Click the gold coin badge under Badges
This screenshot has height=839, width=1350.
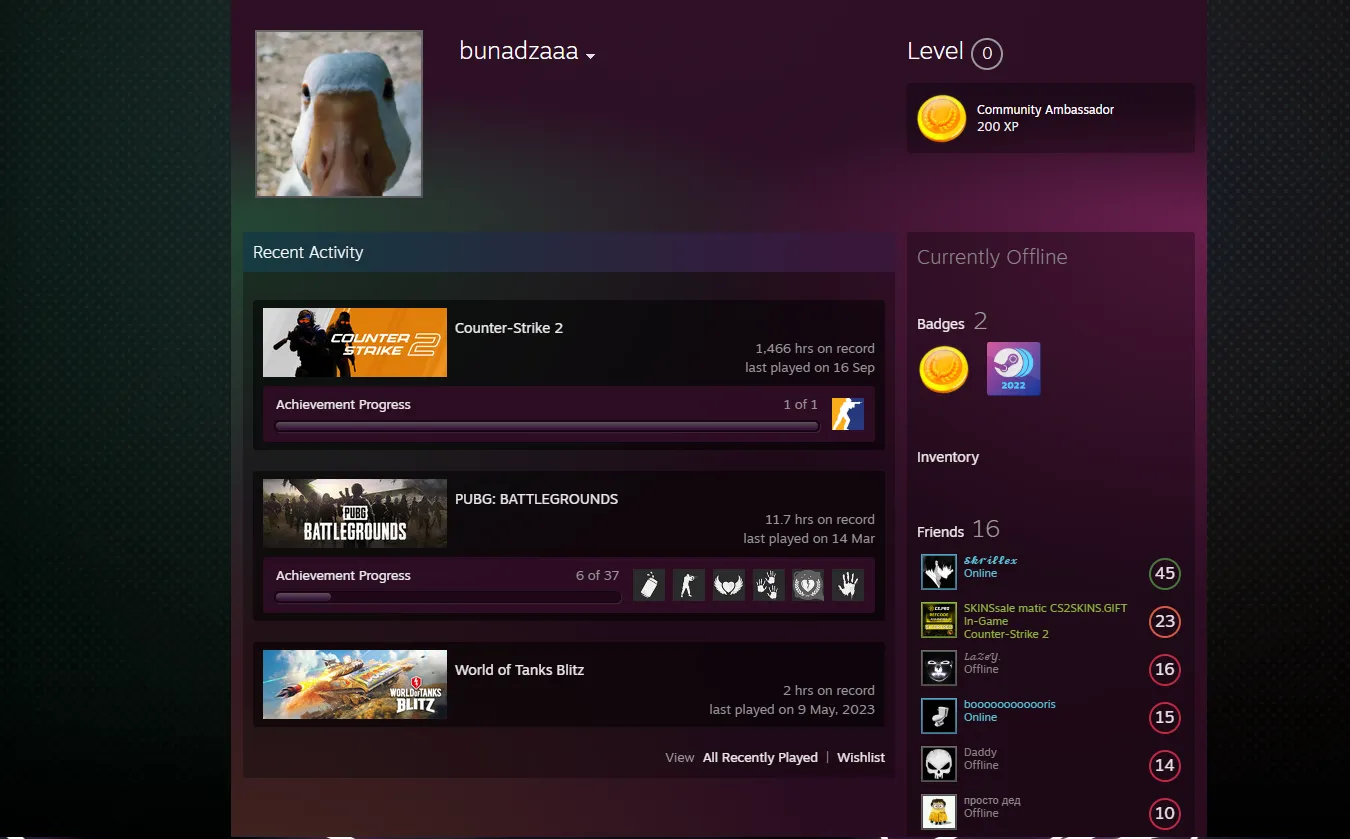point(943,370)
